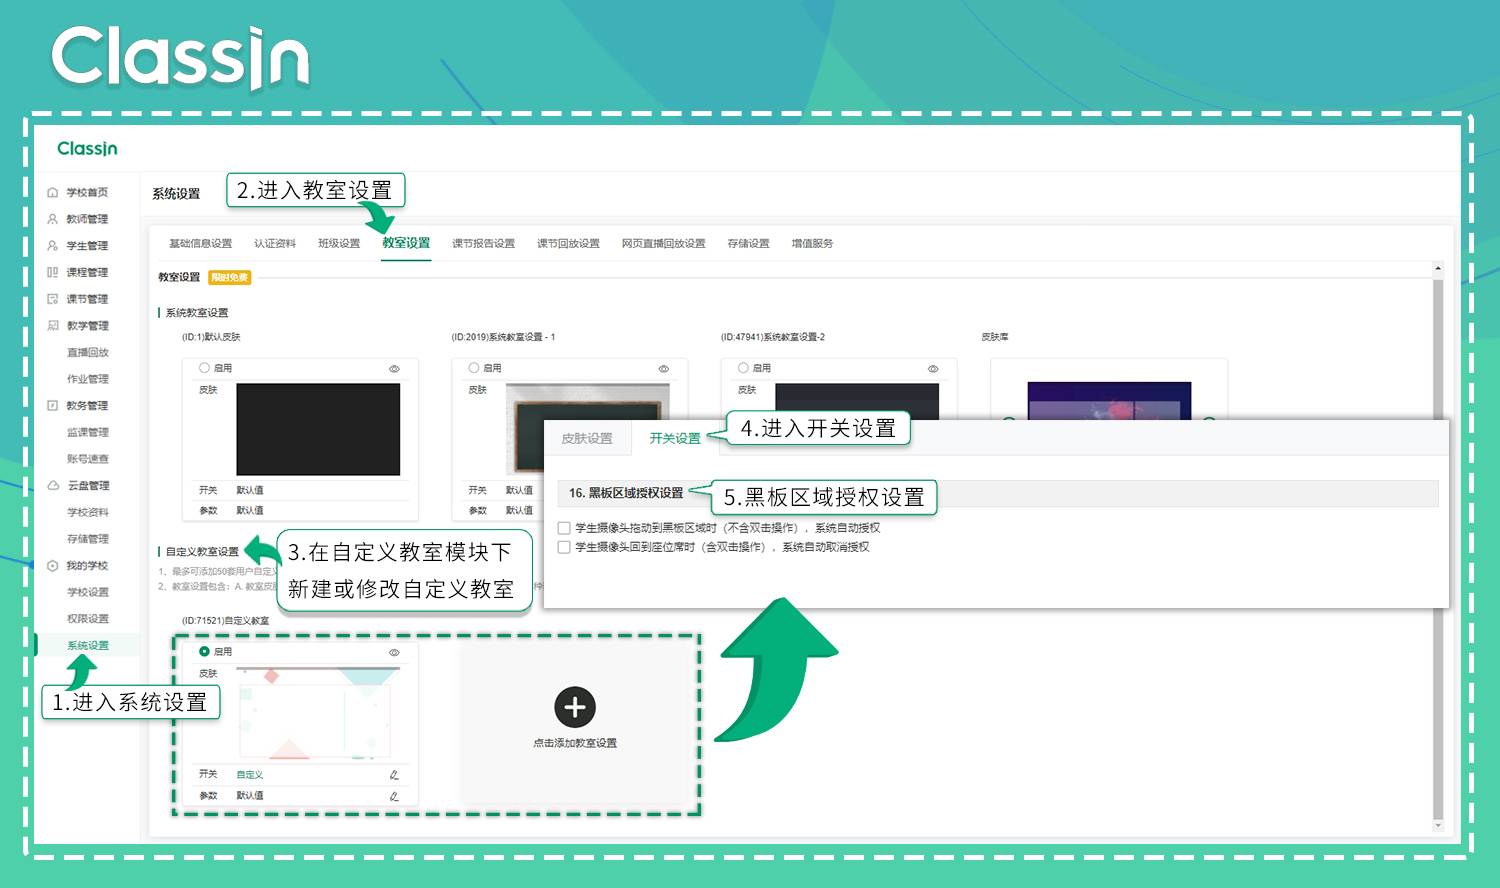Image resolution: width=1500 pixels, height=888 pixels.
Task: Open 作业管理 in the sidebar
Action: pos(87,379)
